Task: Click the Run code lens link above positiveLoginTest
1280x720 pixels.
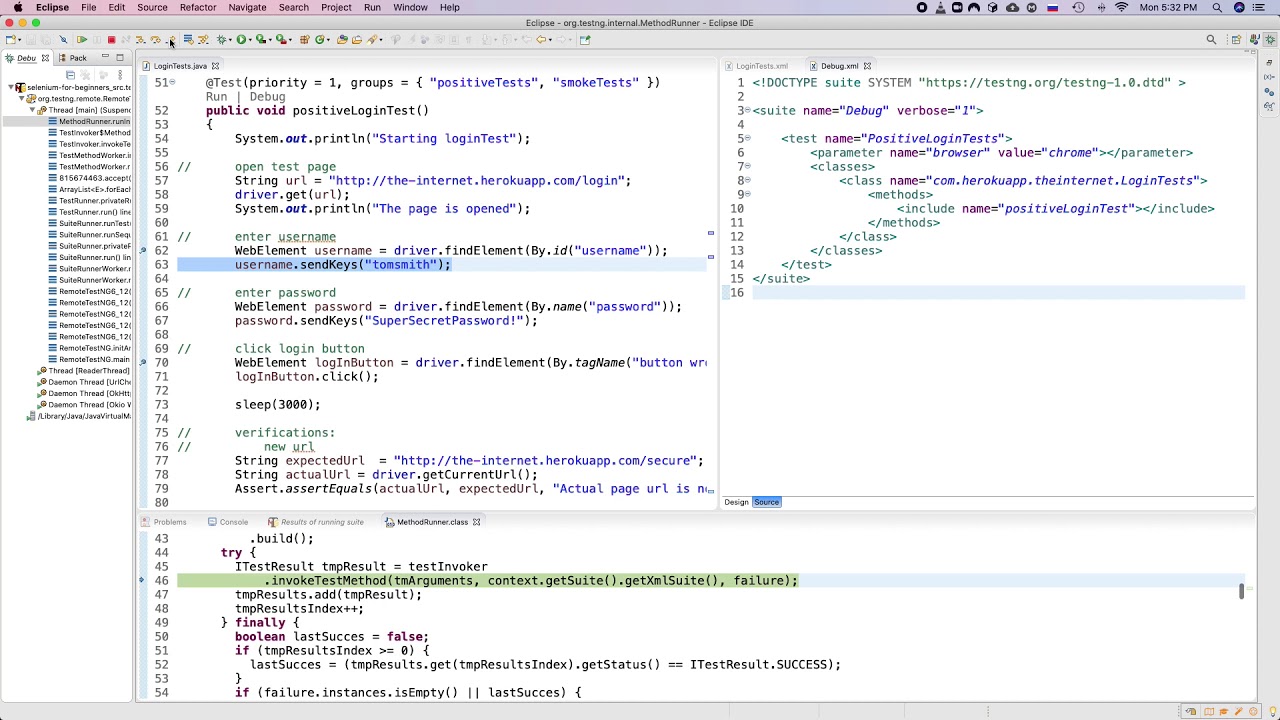Action: pos(216,97)
